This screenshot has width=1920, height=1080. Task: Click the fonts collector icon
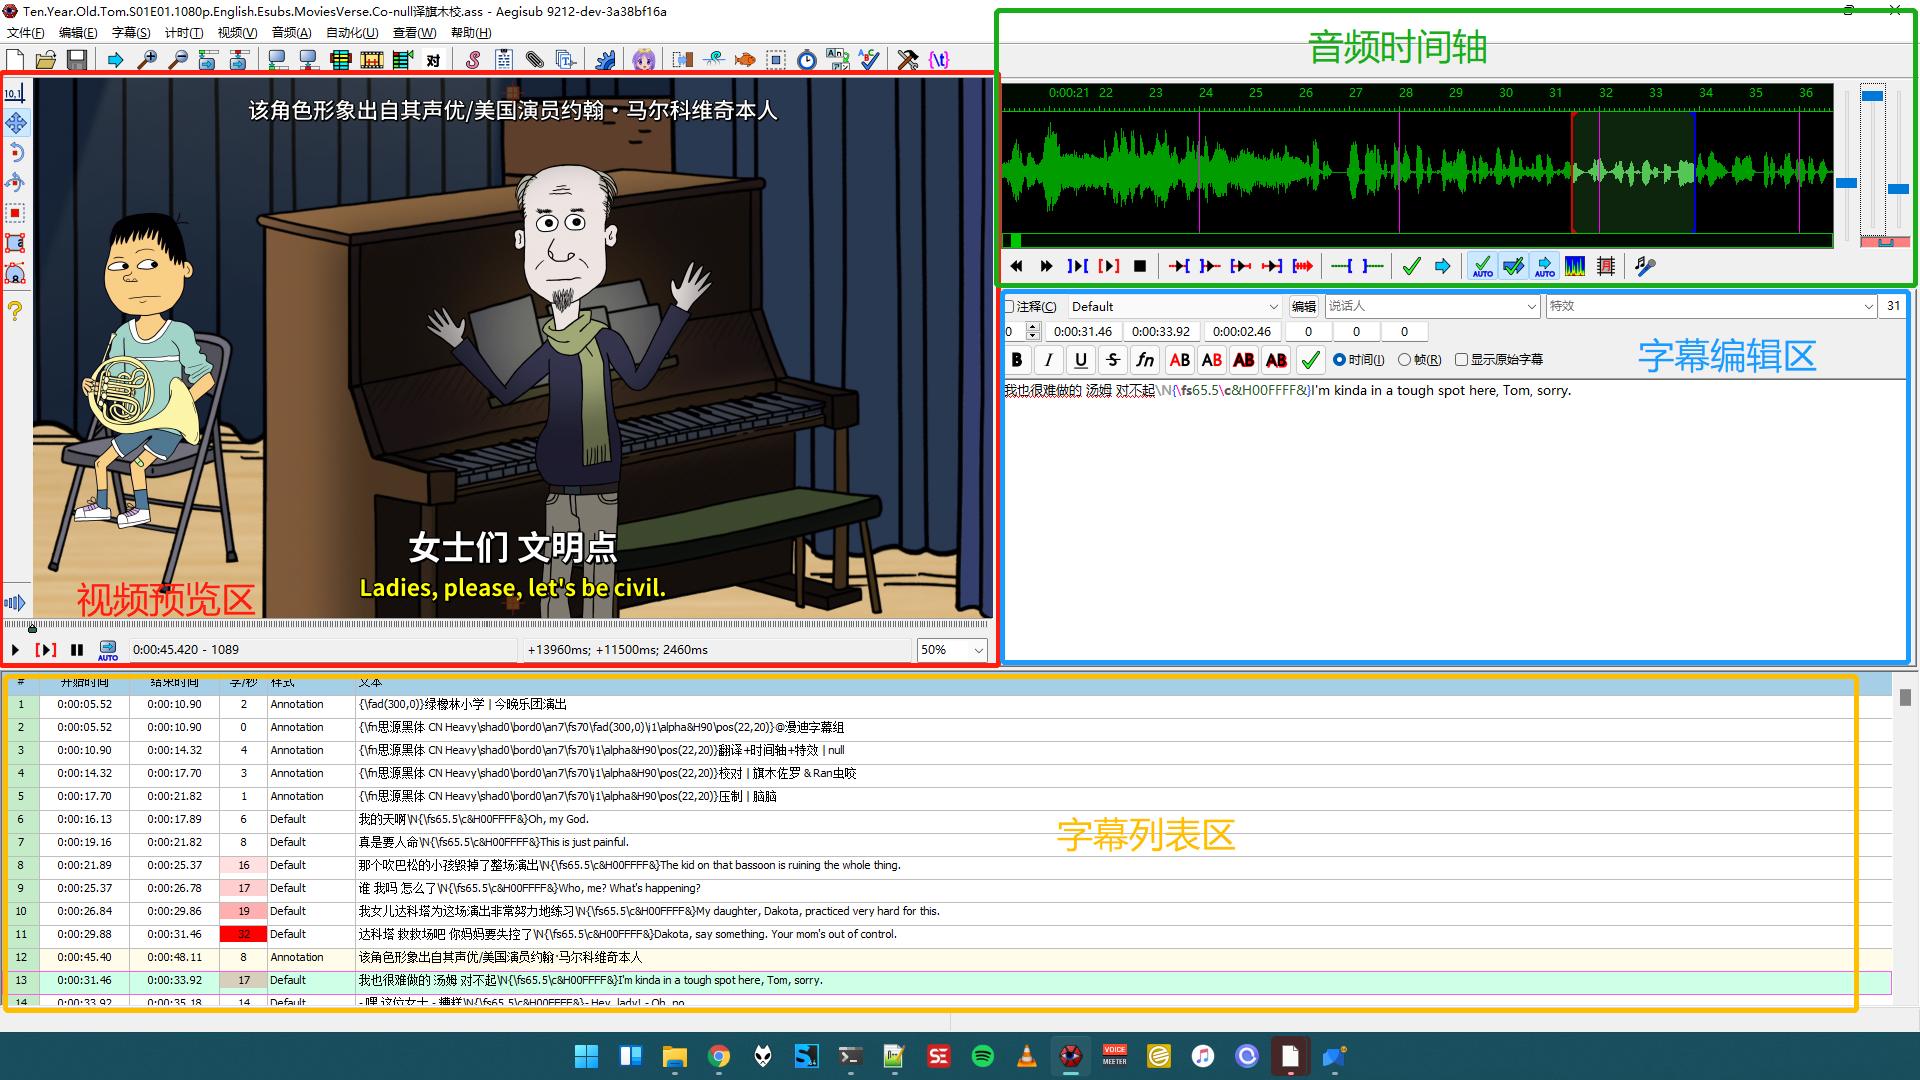tap(565, 60)
